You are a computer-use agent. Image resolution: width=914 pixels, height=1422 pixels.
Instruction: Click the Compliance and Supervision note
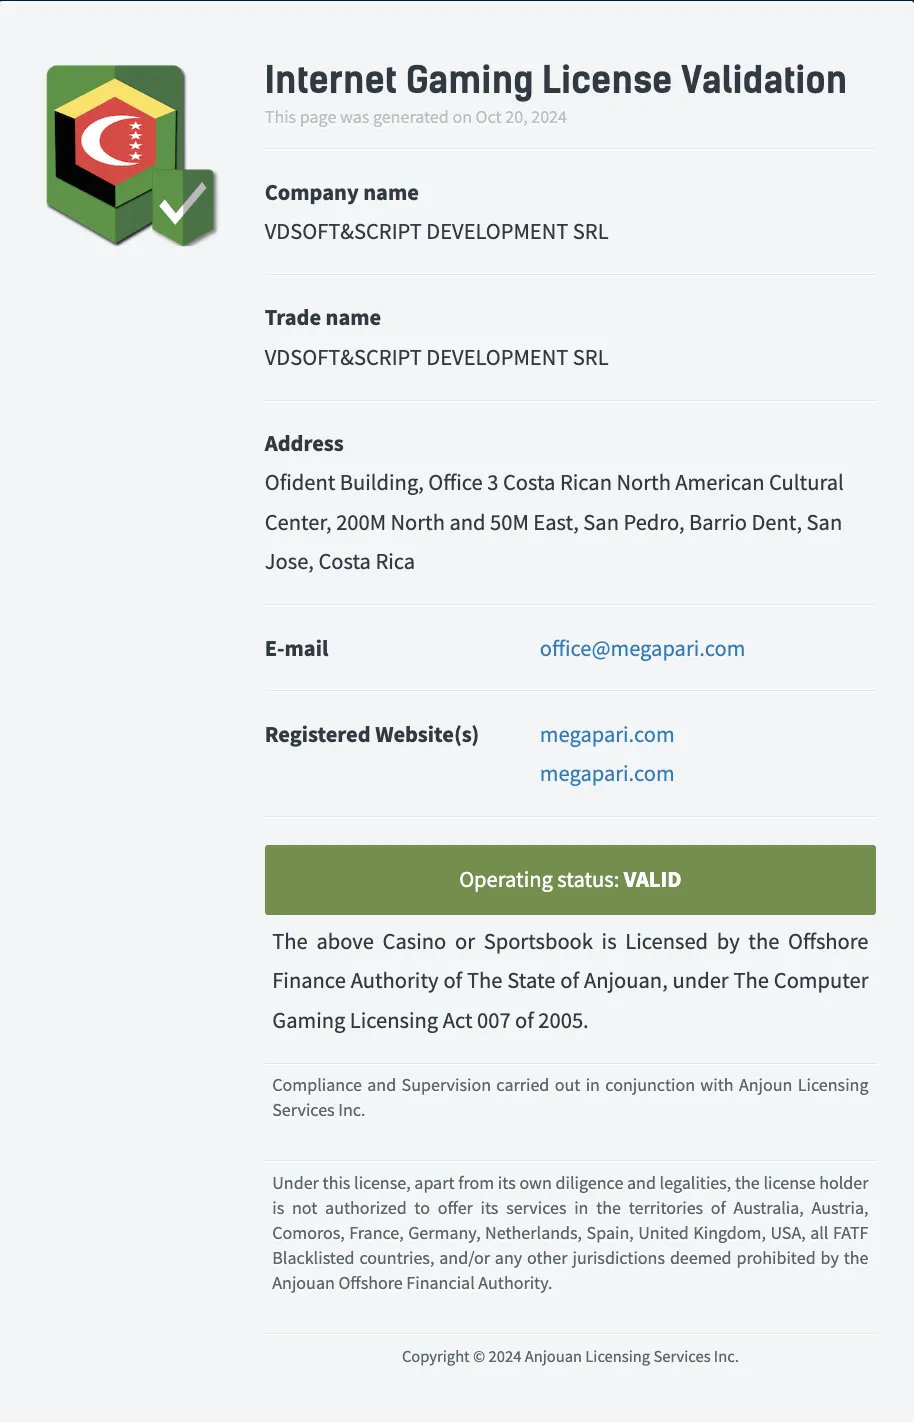tap(570, 1097)
